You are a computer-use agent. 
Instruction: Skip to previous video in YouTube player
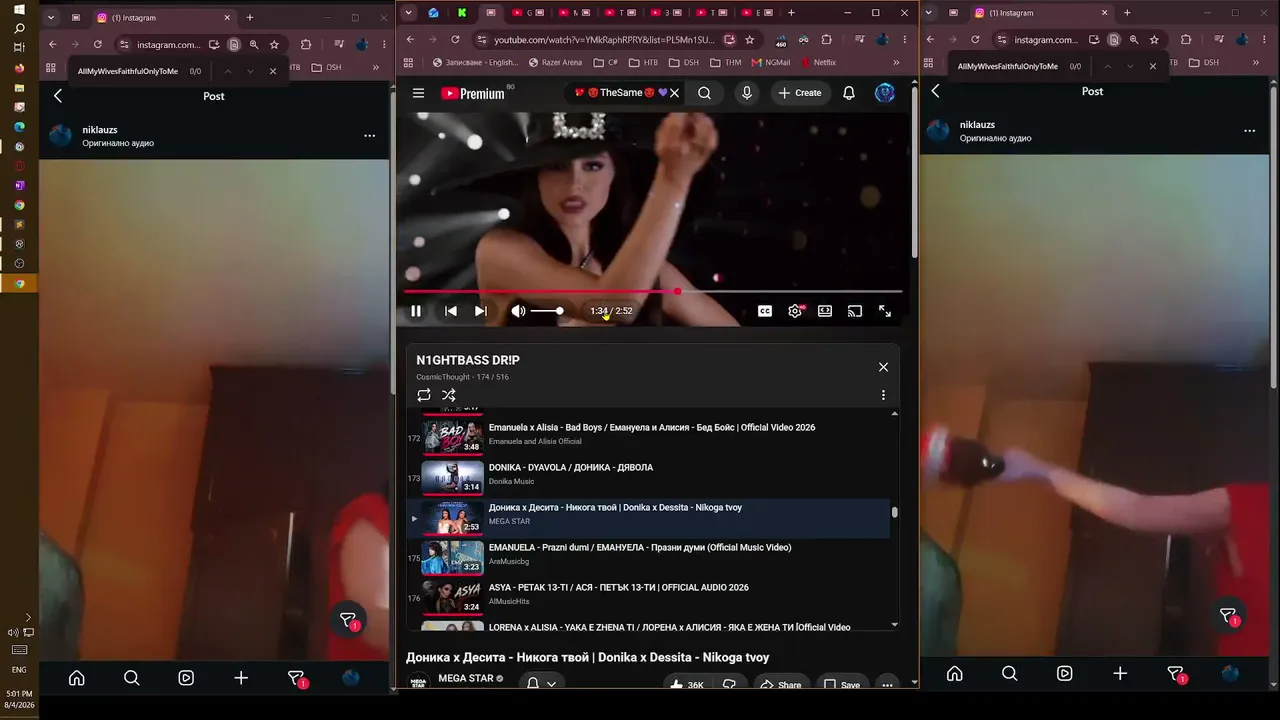click(x=451, y=311)
